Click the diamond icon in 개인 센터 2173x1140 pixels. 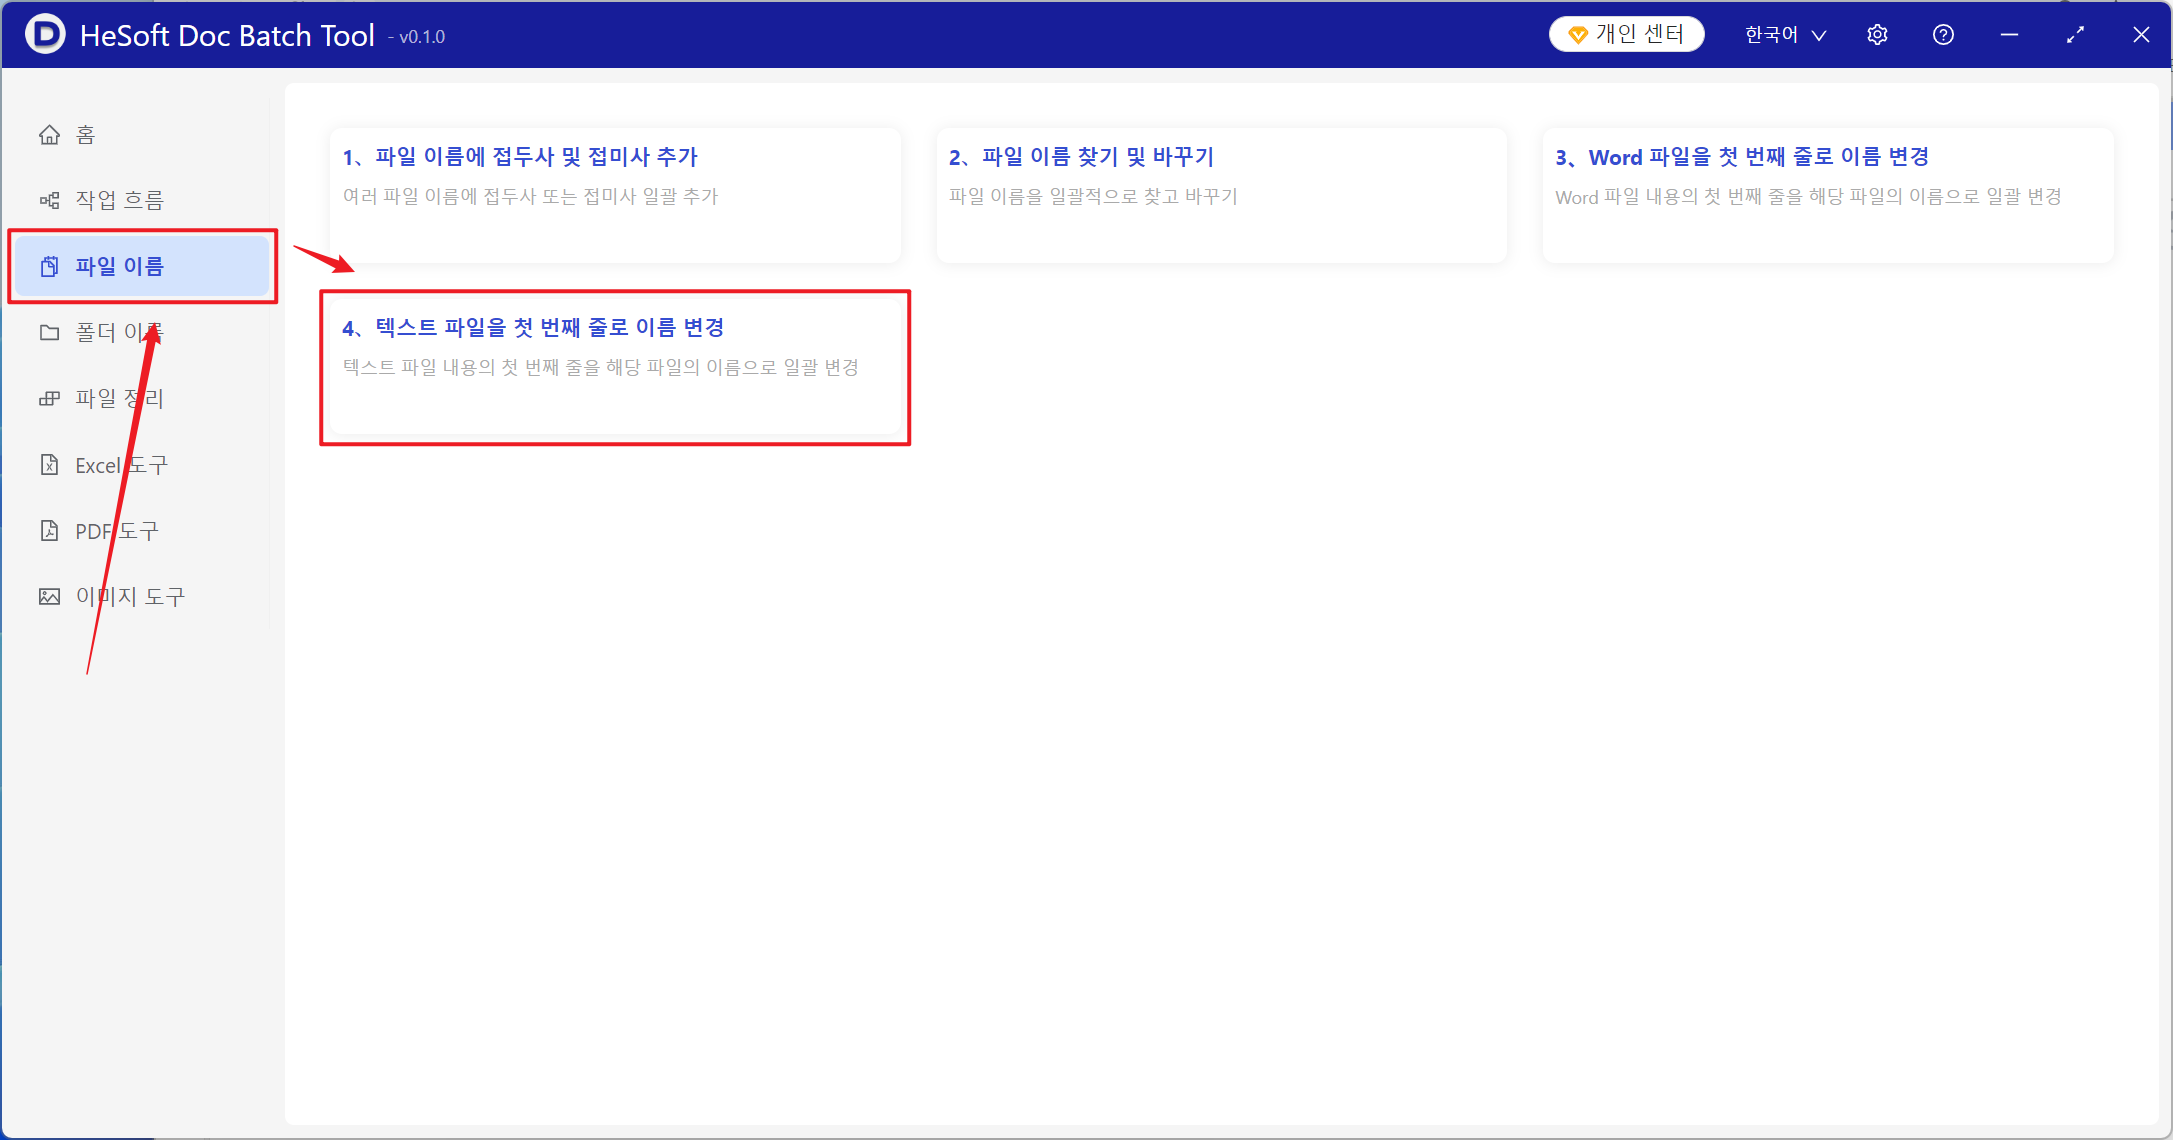[x=1578, y=35]
